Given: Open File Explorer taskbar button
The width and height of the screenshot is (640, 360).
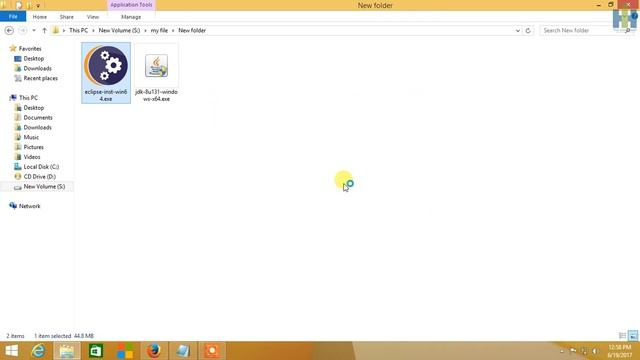Looking at the screenshot, I should (x=67, y=351).
